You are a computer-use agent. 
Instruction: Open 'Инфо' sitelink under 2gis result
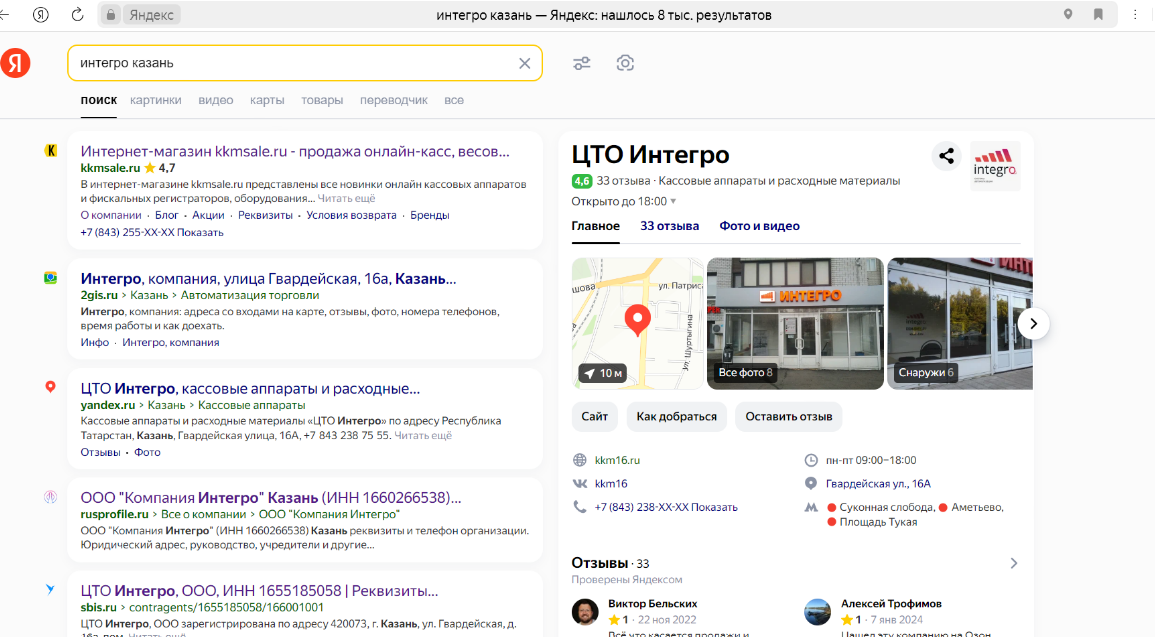click(x=94, y=342)
